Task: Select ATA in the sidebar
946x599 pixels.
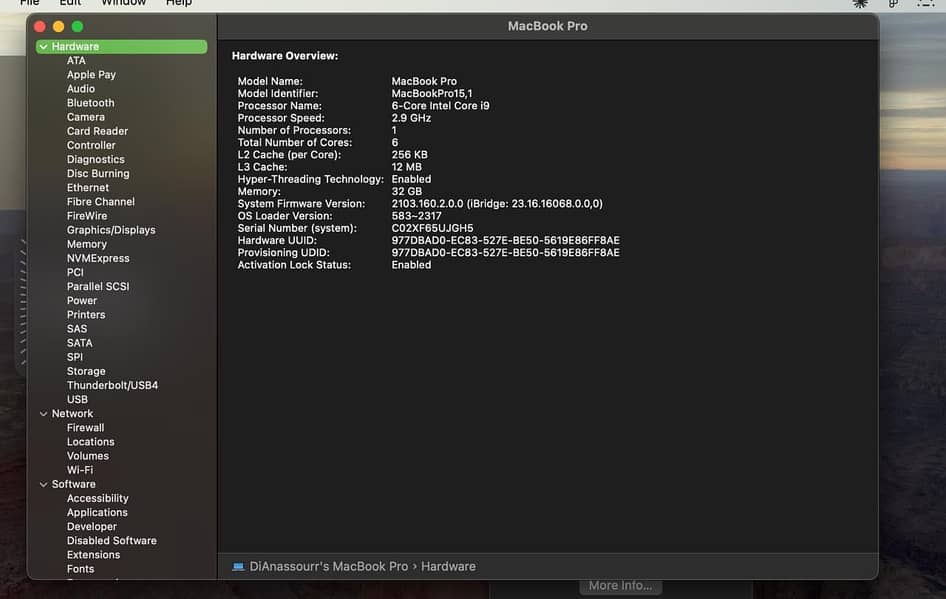Action: pos(76,60)
